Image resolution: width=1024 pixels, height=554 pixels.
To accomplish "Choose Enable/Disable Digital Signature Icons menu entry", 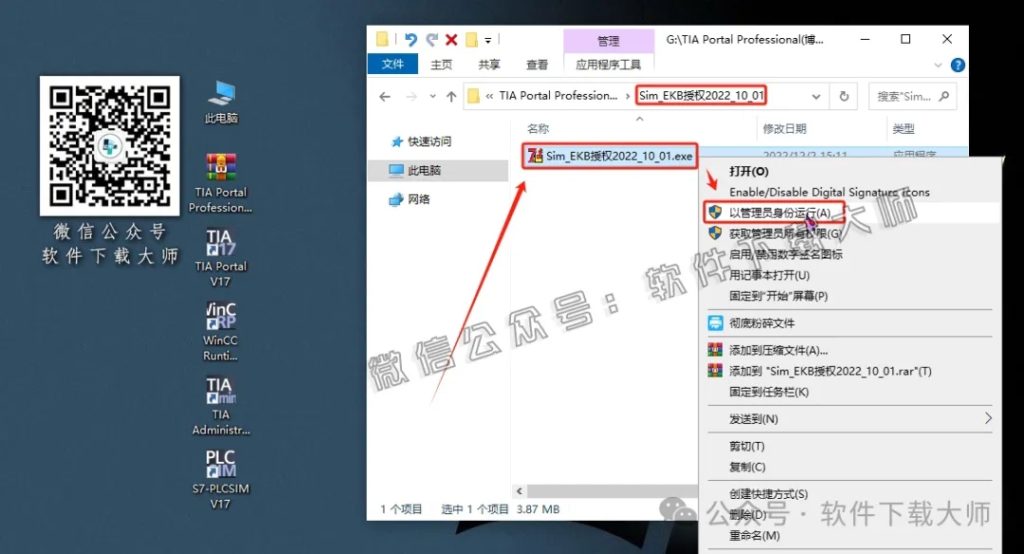I will pos(829,192).
